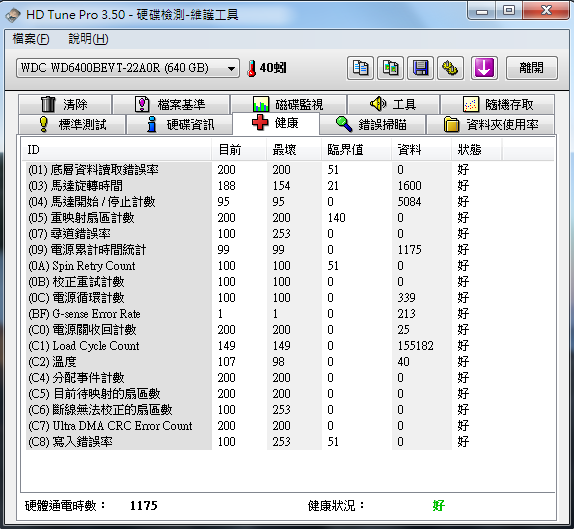Click the data value 5084
Viewport: 574px width, 529px height.
(409, 202)
